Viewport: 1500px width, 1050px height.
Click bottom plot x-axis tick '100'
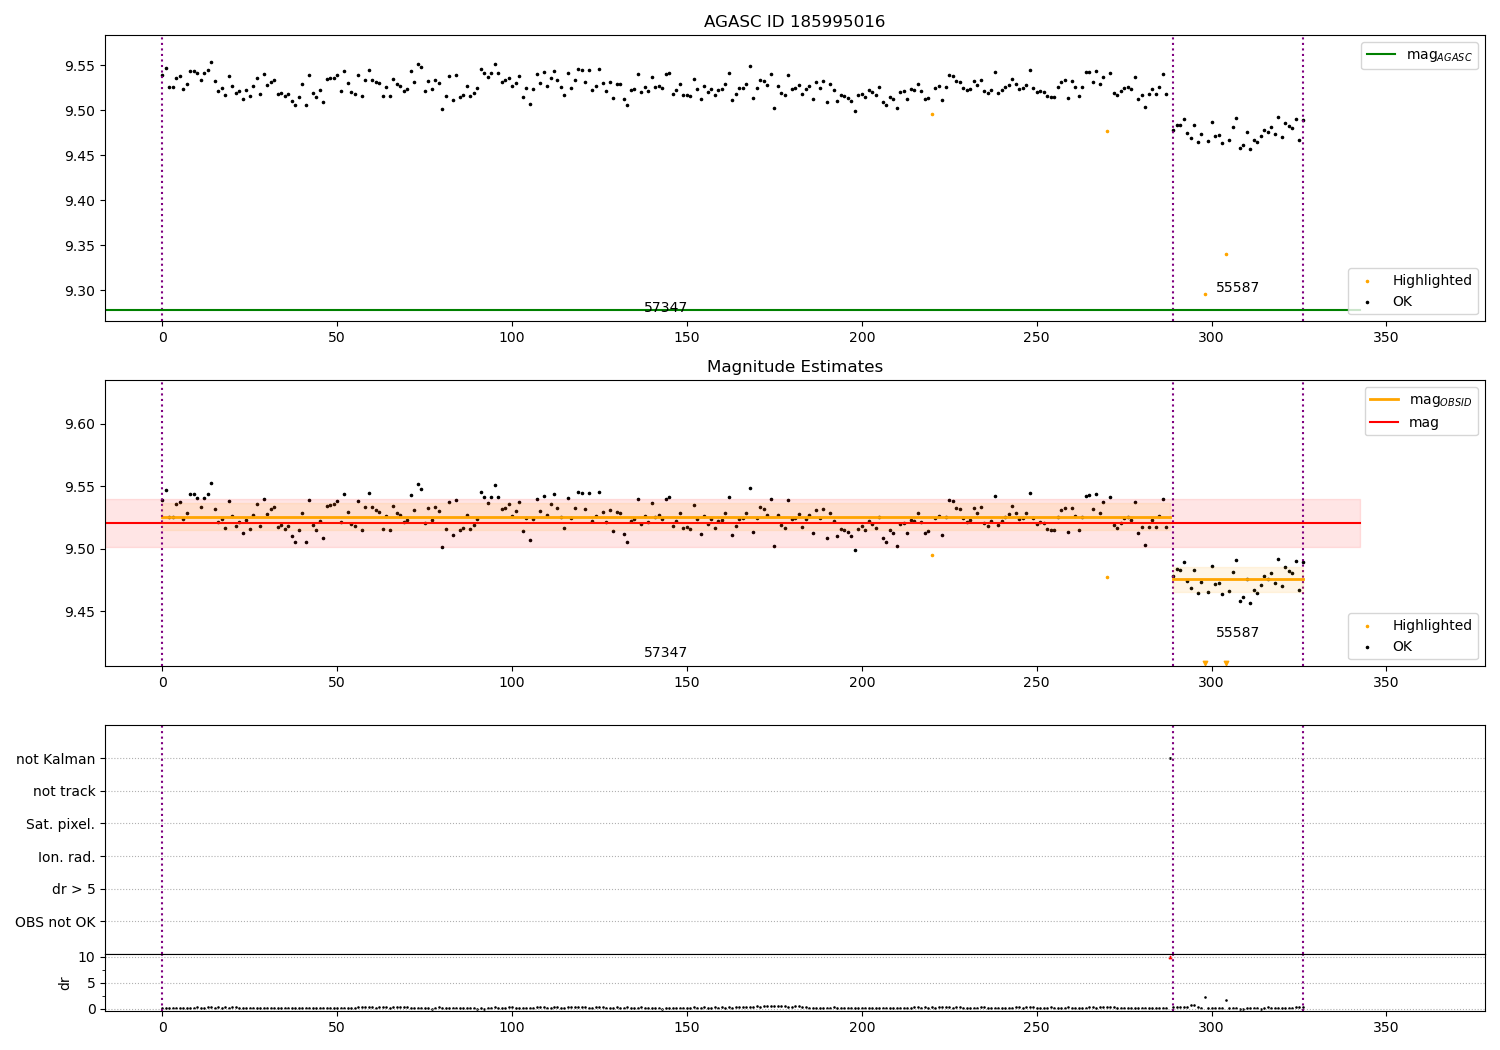pos(512,1027)
